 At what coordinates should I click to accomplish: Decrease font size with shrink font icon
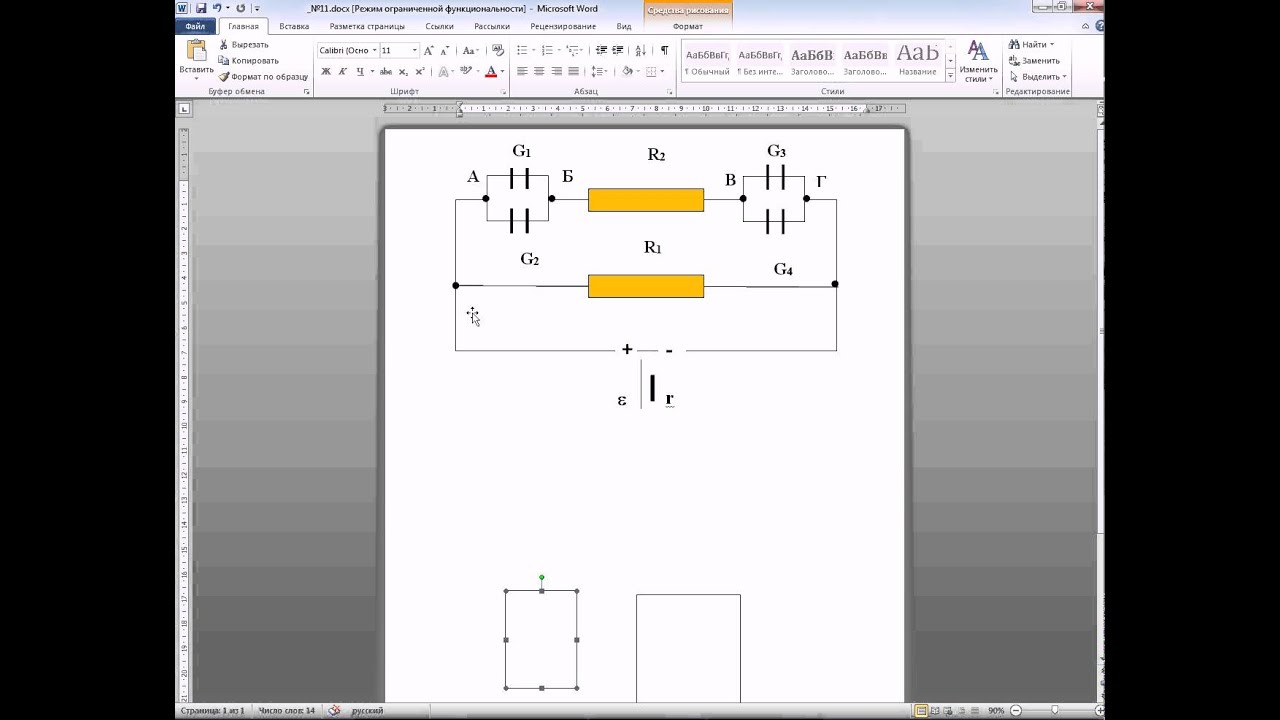[445, 50]
